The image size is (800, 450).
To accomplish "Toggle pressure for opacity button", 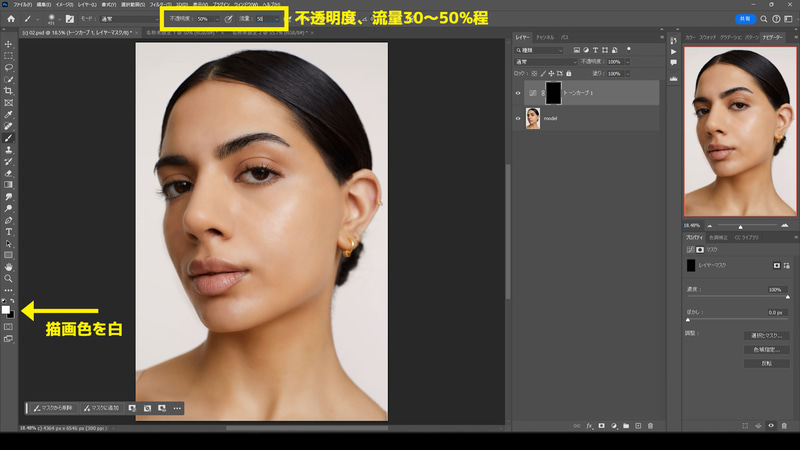I will click(x=229, y=19).
